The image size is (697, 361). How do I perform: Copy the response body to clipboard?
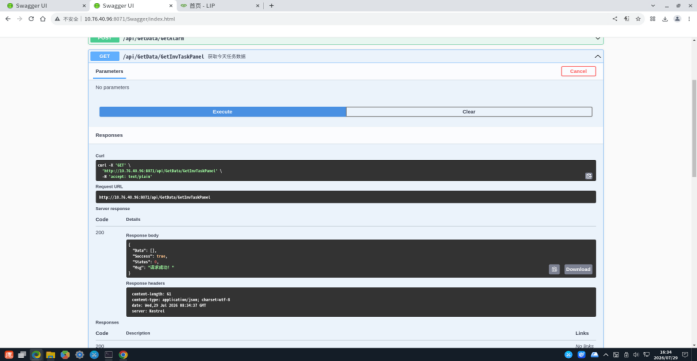point(554,269)
